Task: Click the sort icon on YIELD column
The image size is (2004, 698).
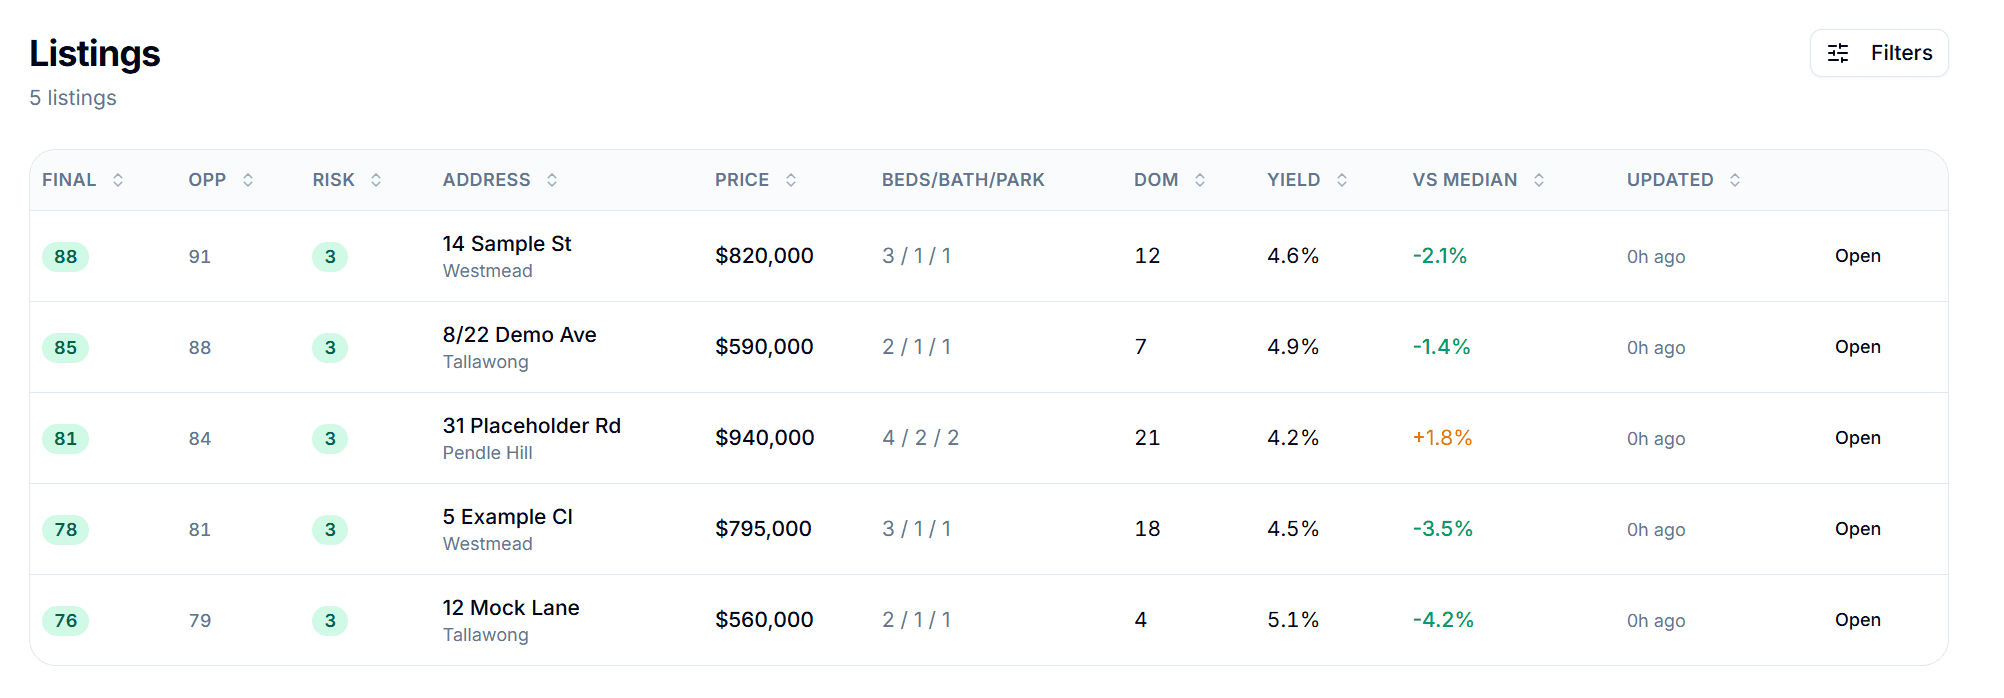Action: coord(1342,180)
